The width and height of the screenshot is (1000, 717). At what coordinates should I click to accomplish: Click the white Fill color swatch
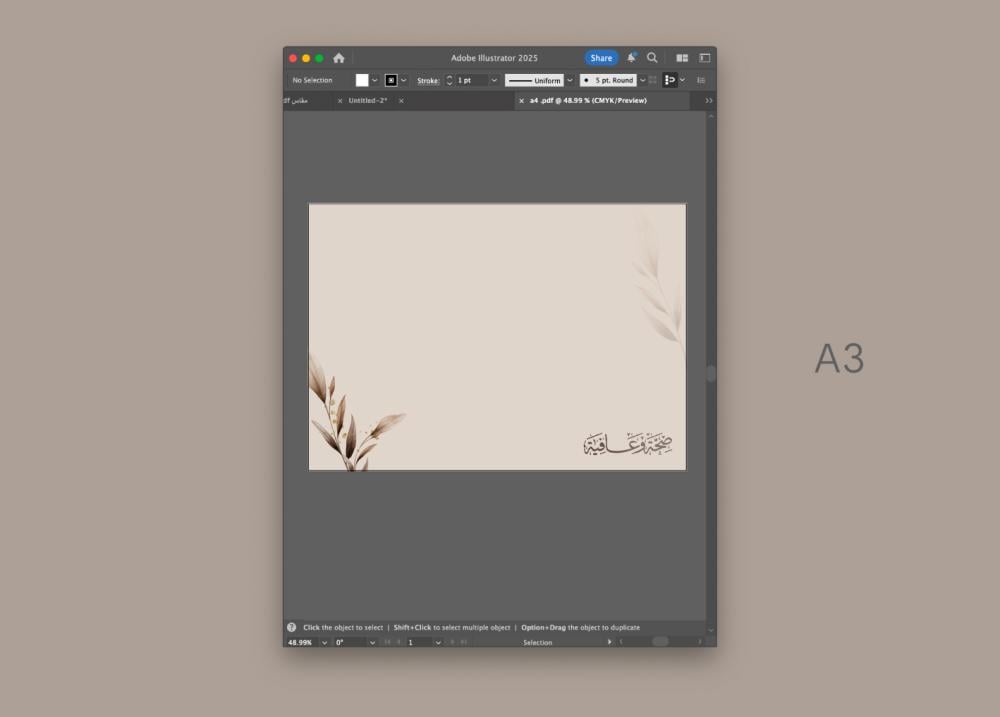[362, 80]
